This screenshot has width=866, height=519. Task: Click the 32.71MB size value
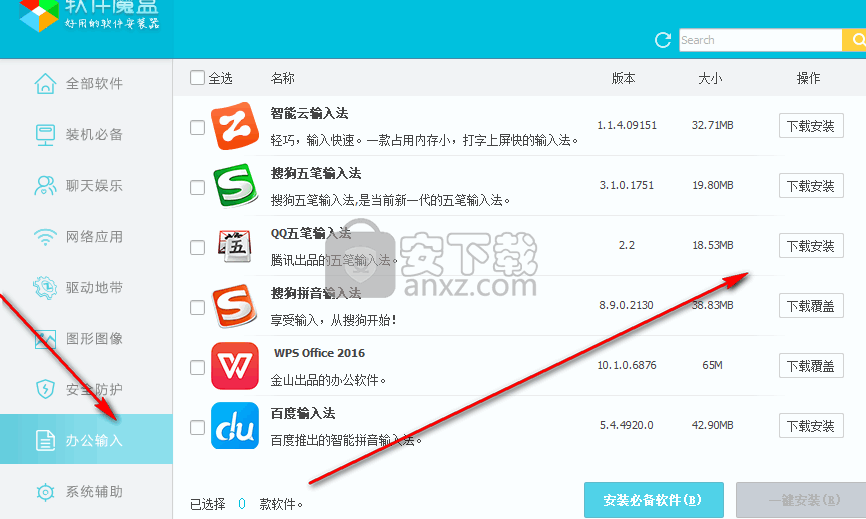712,125
